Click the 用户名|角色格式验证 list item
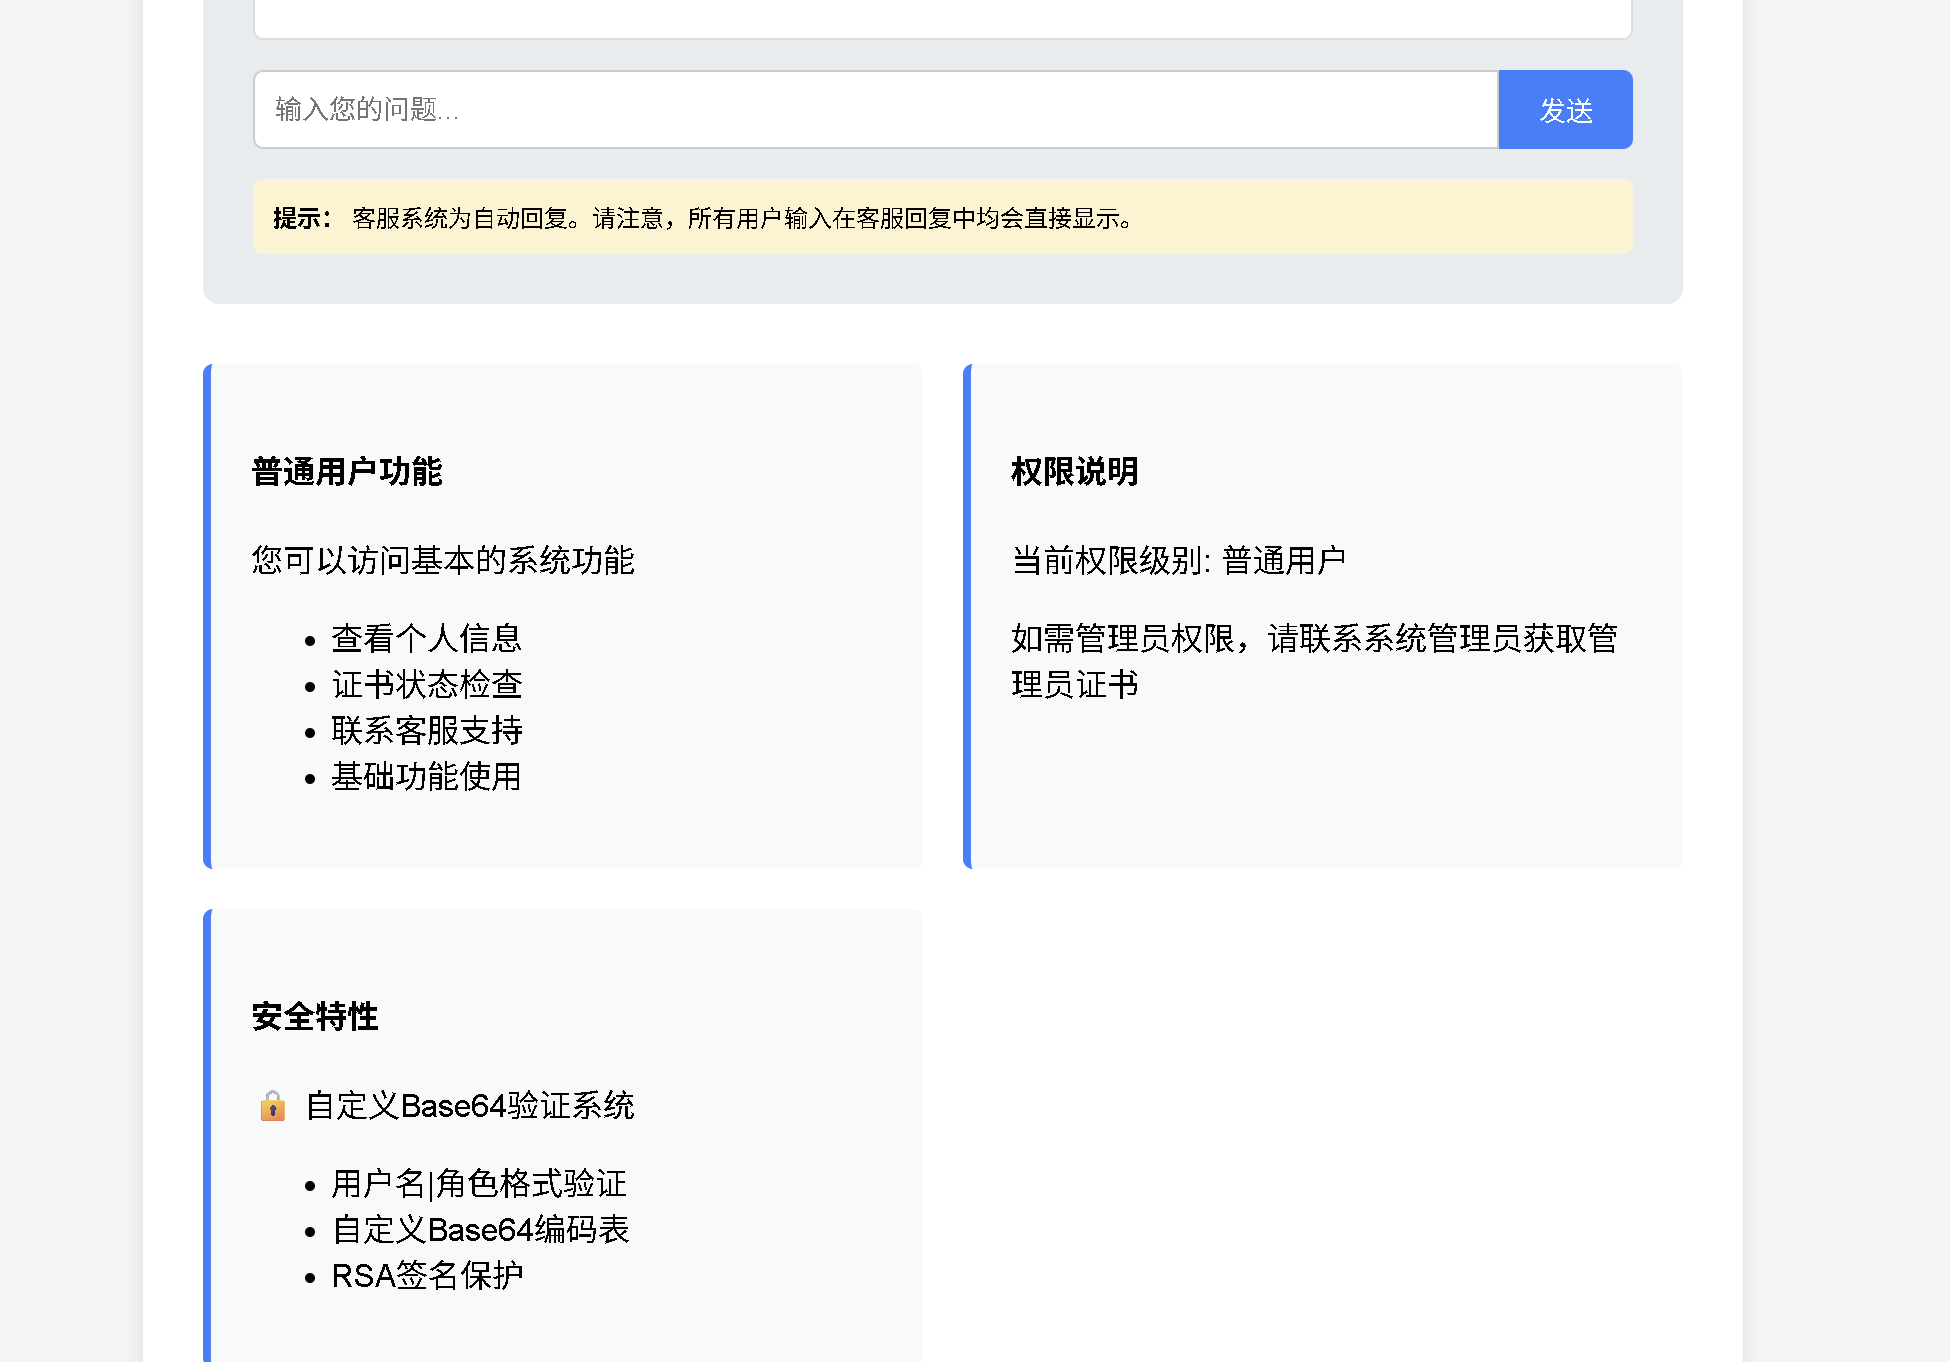This screenshot has width=1950, height=1362. click(x=479, y=1183)
